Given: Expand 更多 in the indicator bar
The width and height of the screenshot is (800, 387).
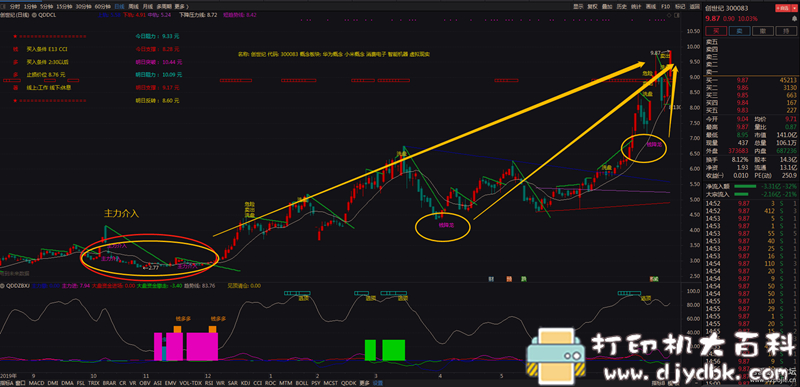Looking at the screenshot, I should click(364, 382).
